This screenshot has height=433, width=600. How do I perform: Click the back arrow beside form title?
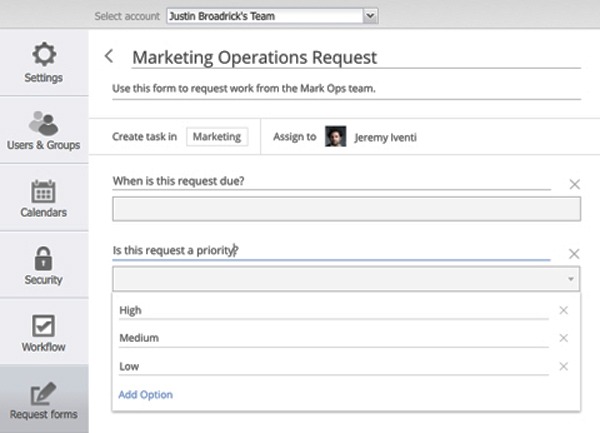tap(110, 57)
